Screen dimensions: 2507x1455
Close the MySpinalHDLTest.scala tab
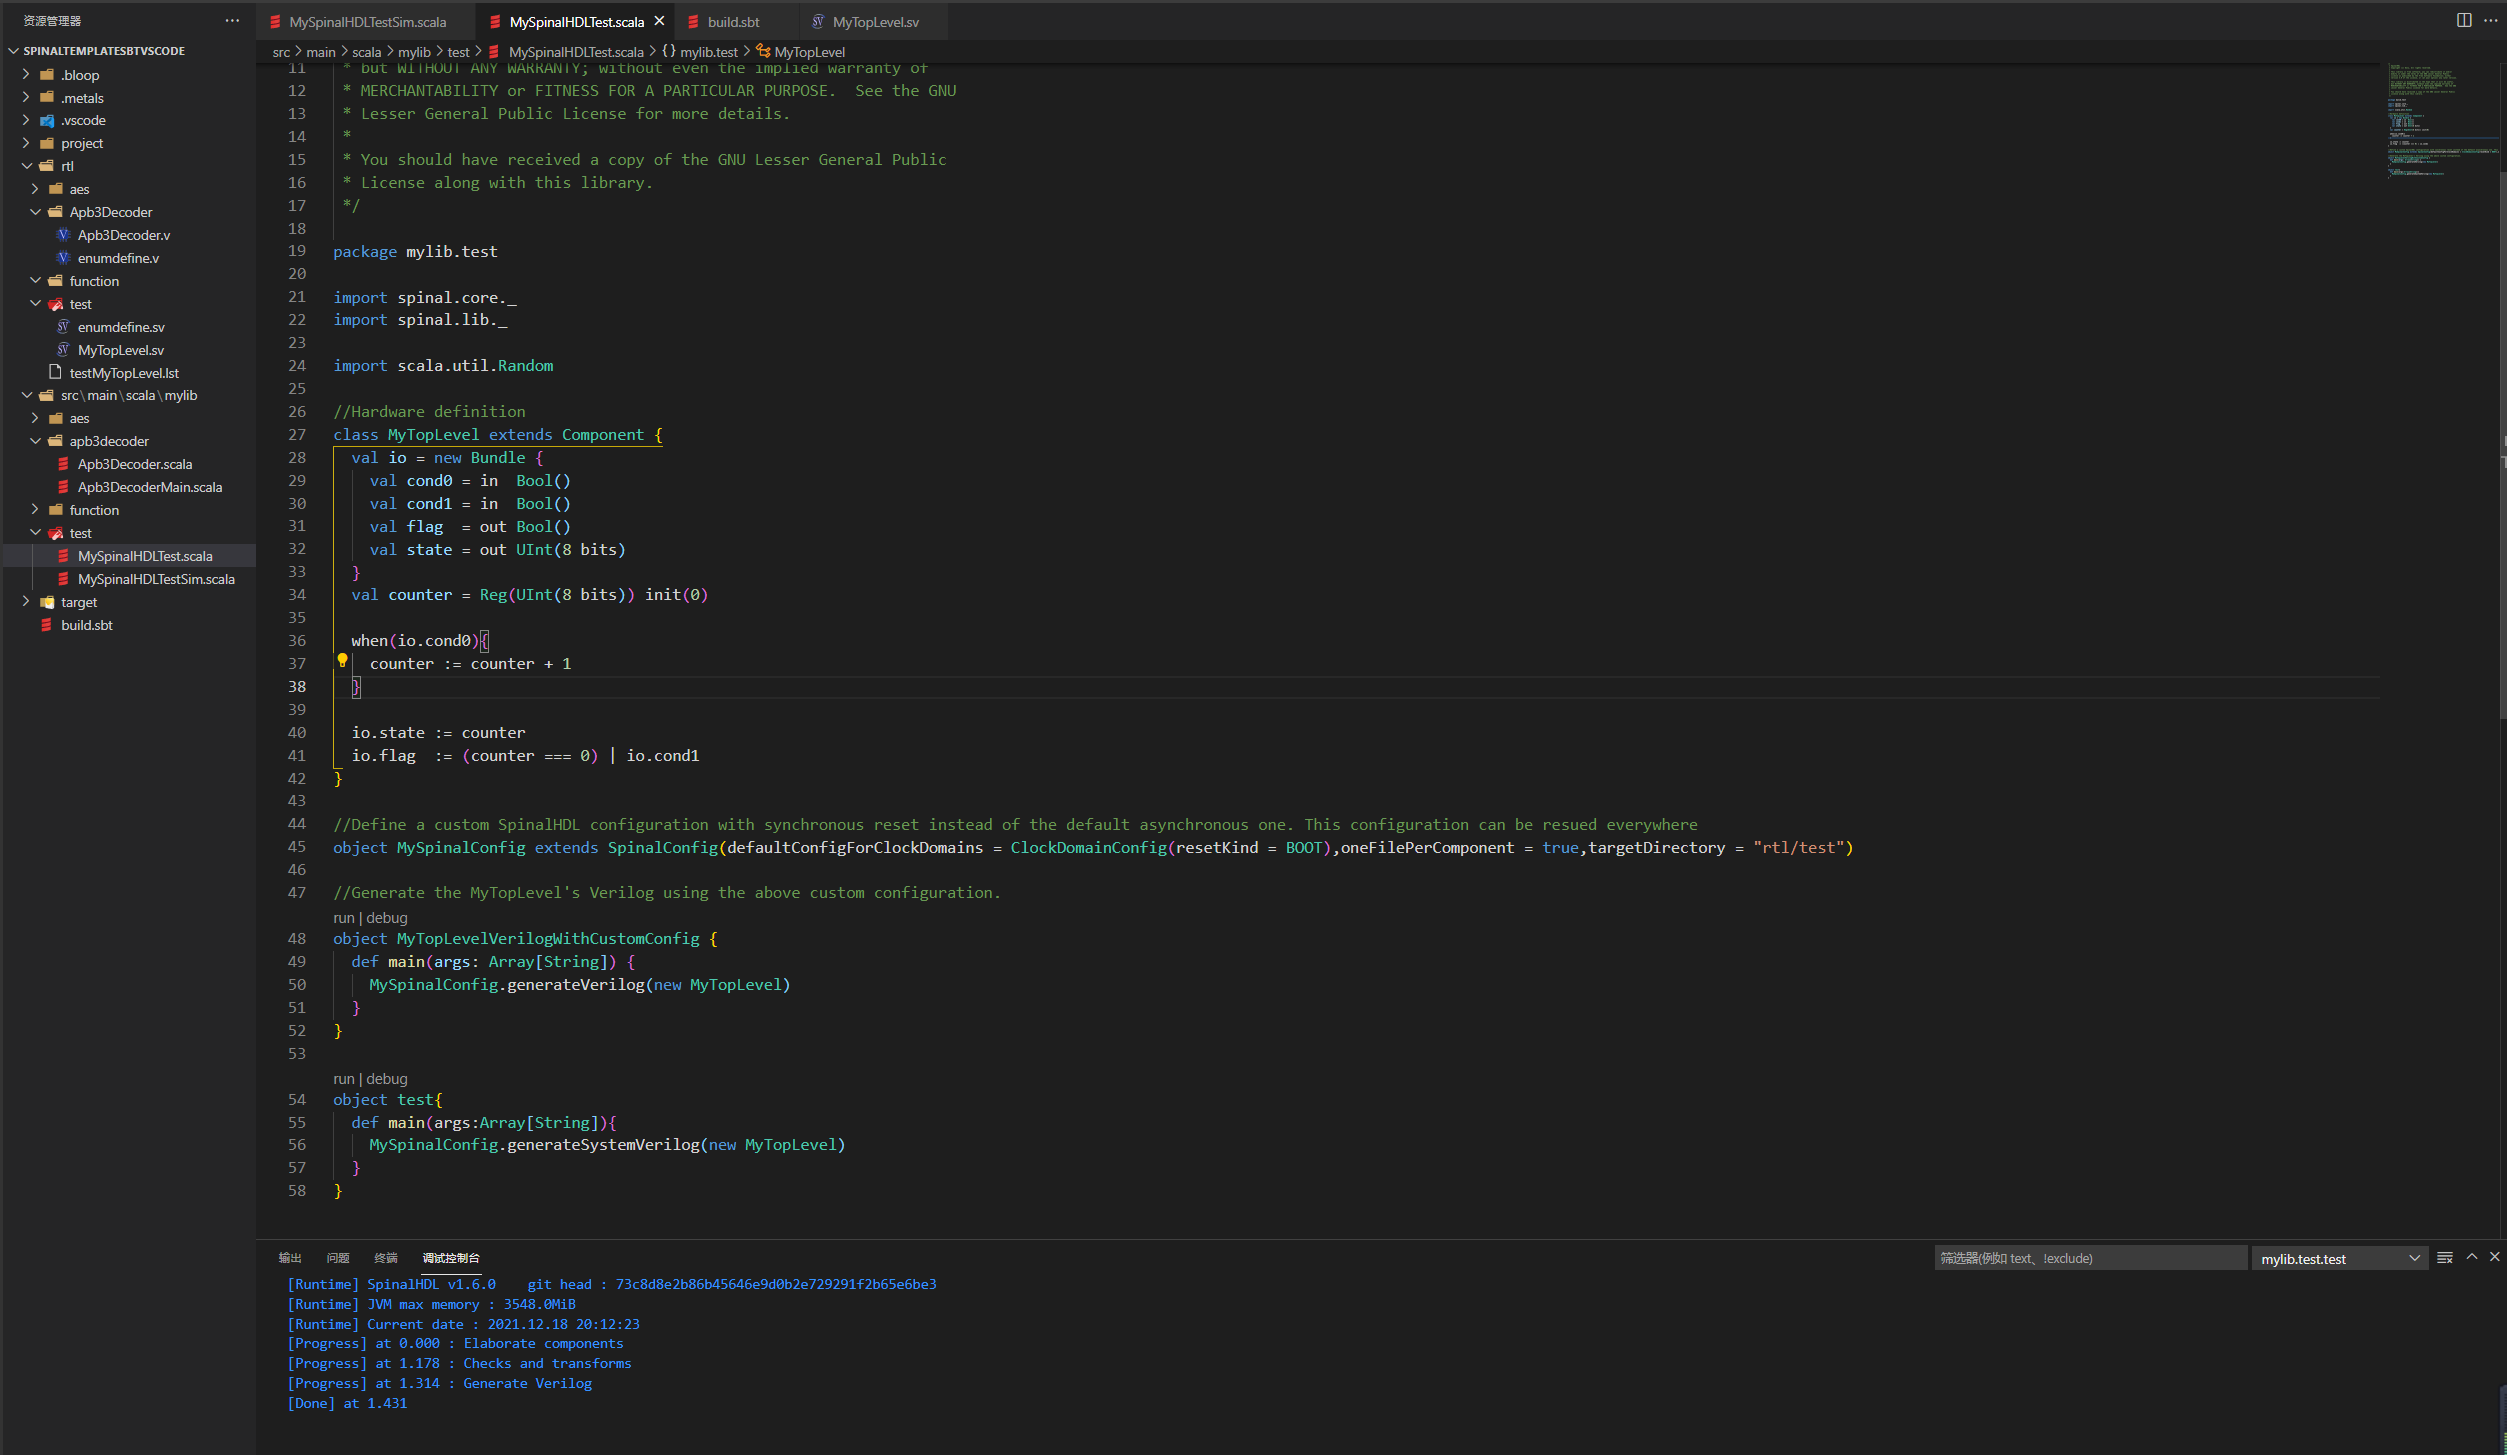(x=659, y=21)
